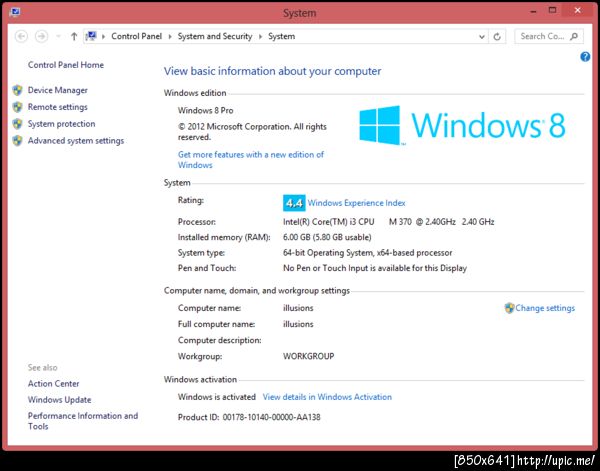Screen dimensions: 600x471
Task: Select System breadcrumb in address bar
Action: click(x=282, y=36)
